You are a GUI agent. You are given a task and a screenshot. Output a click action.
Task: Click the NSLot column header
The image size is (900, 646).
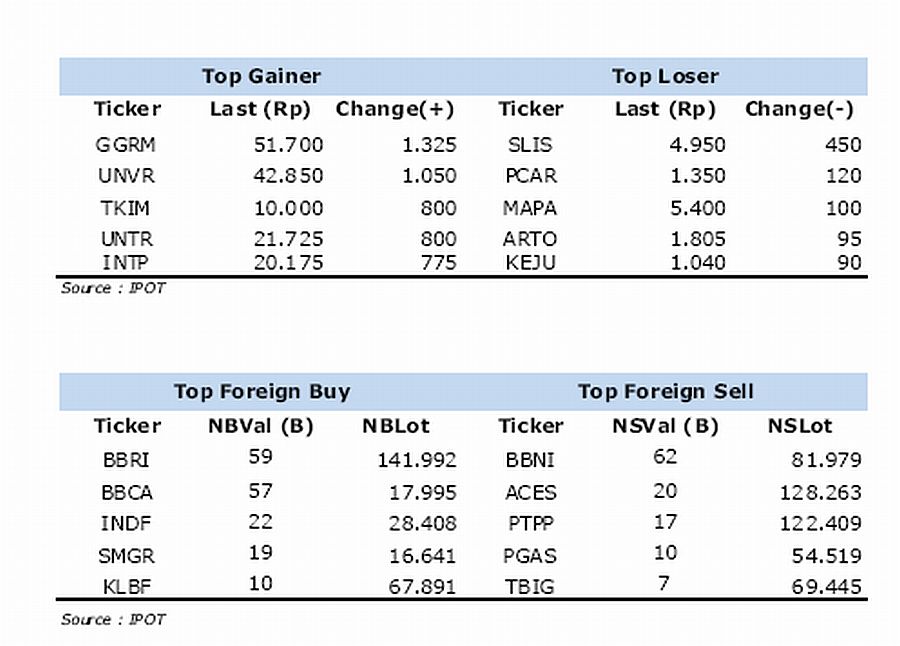(800, 426)
